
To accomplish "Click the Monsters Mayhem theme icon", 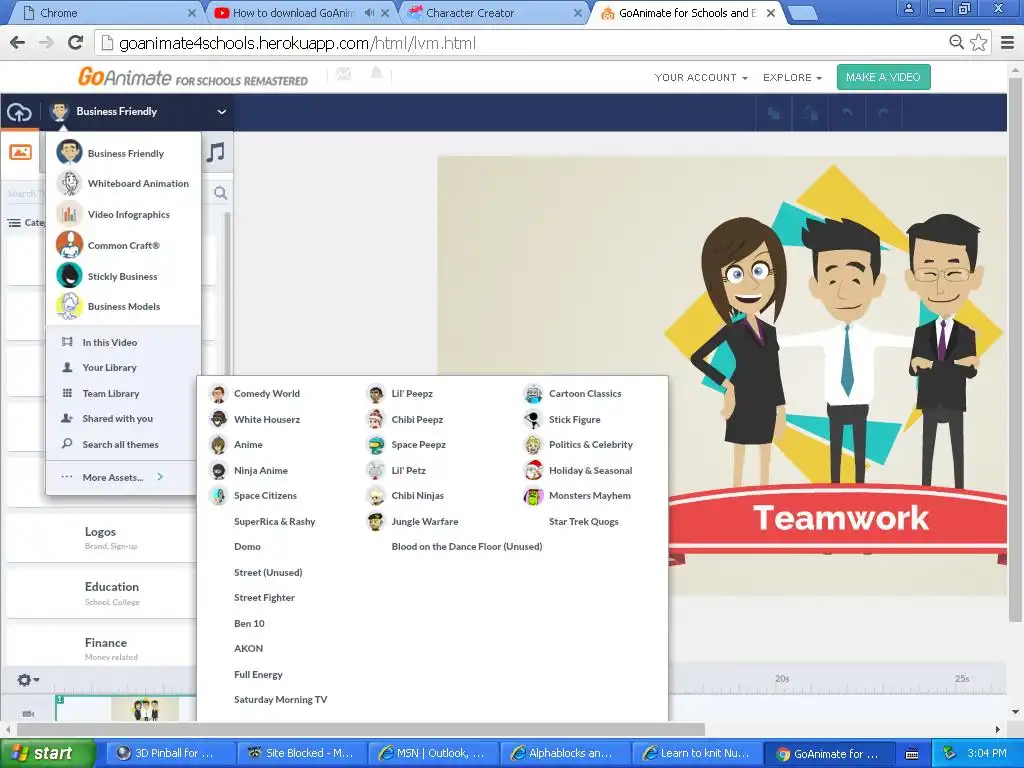I will [x=533, y=496].
